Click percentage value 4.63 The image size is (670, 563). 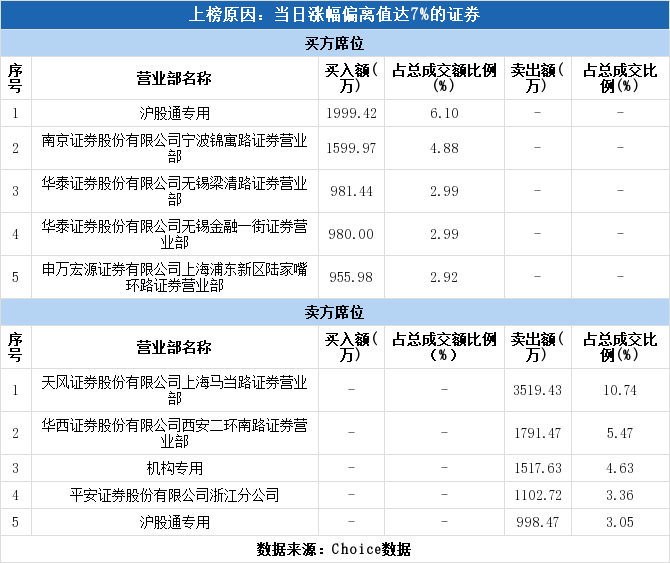pyautogui.click(x=620, y=468)
